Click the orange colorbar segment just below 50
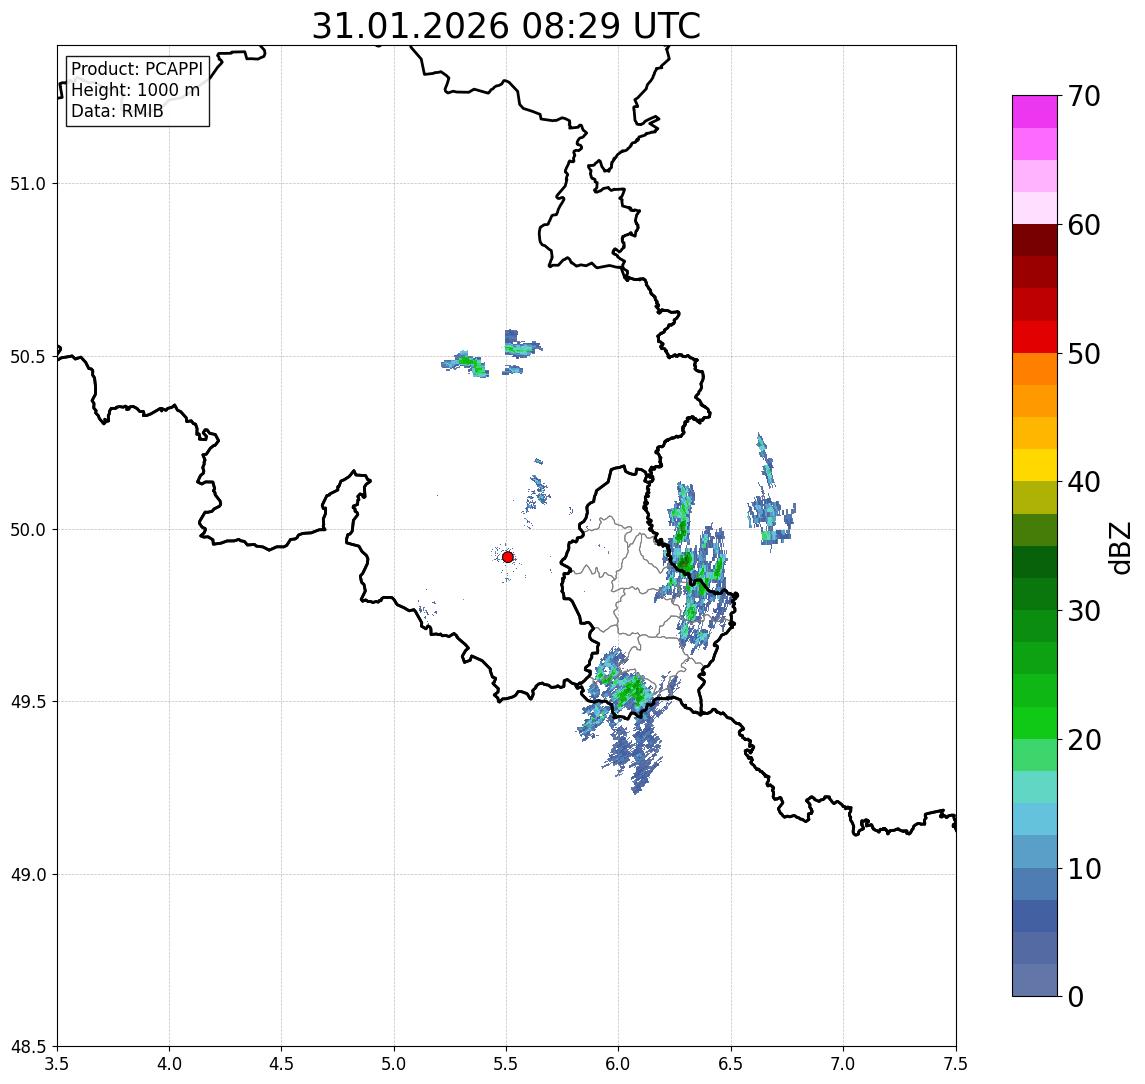1145x1084 pixels. click(1035, 369)
